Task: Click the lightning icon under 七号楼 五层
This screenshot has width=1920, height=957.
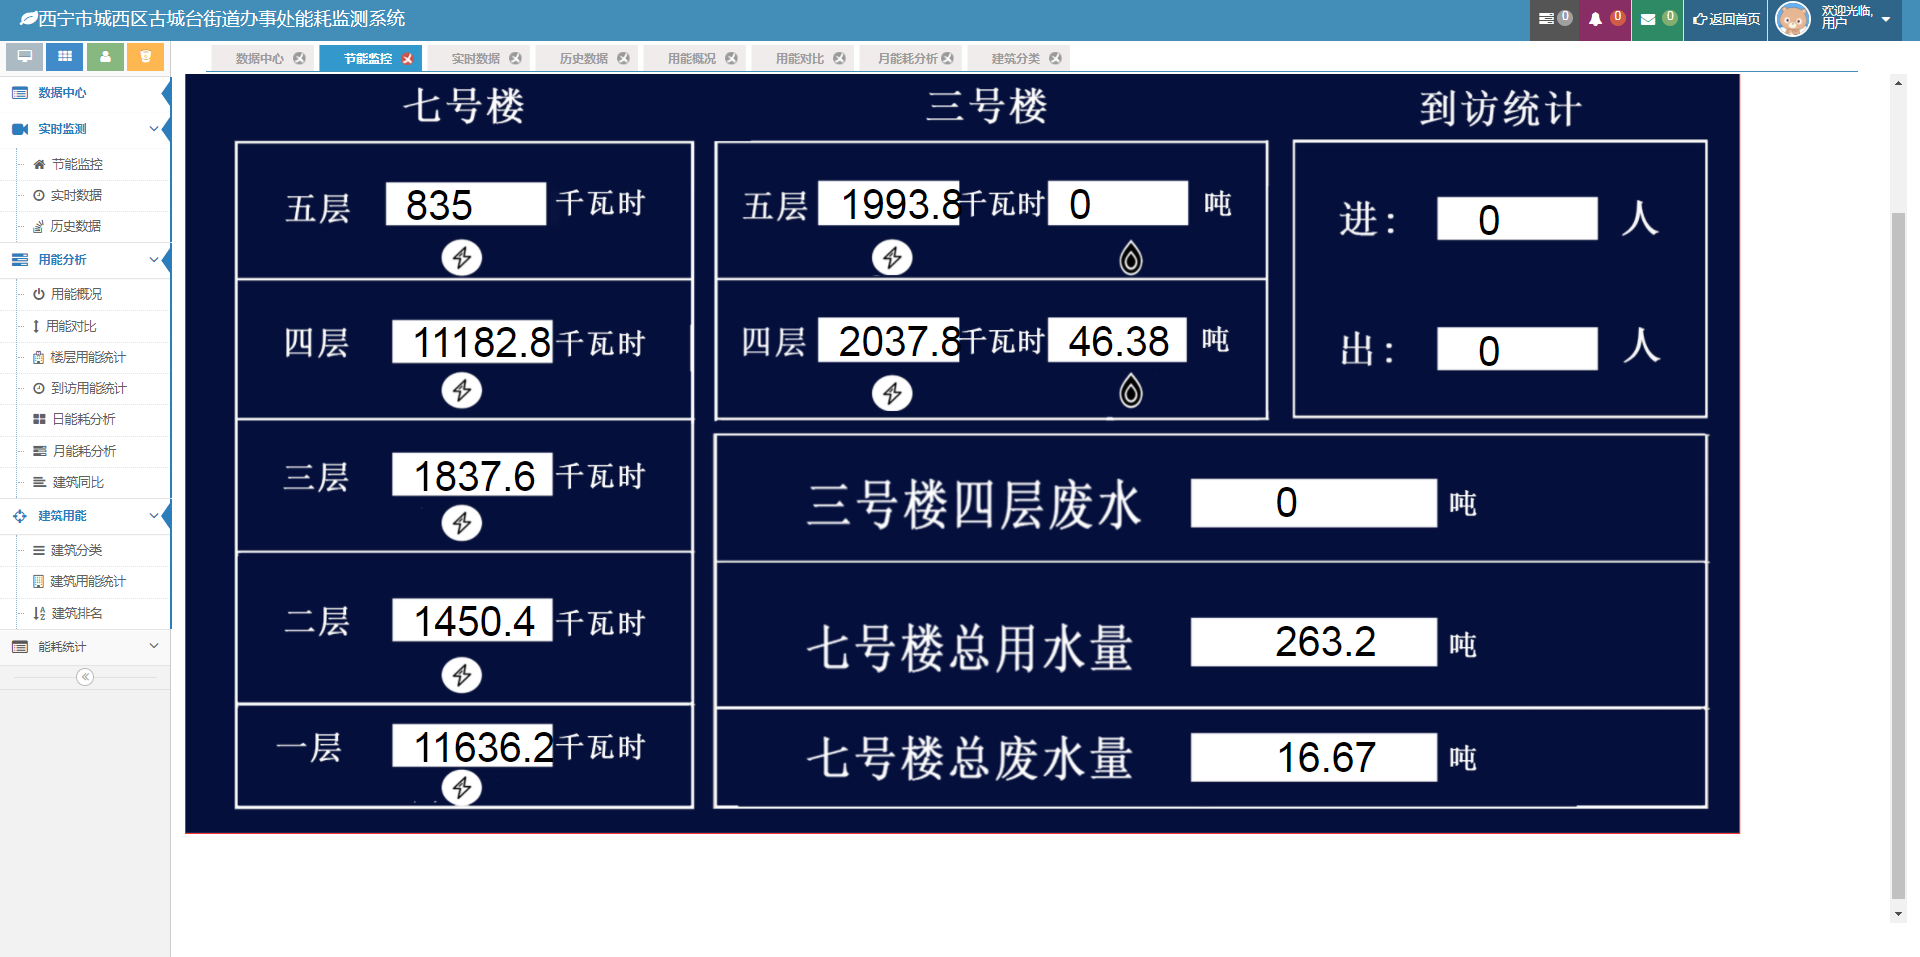Action: [x=462, y=258]
